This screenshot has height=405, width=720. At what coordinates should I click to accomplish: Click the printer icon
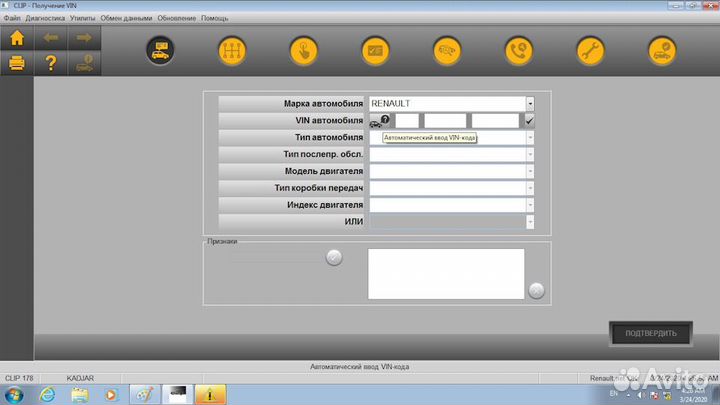pyautogui.click(x=17, y=63)
